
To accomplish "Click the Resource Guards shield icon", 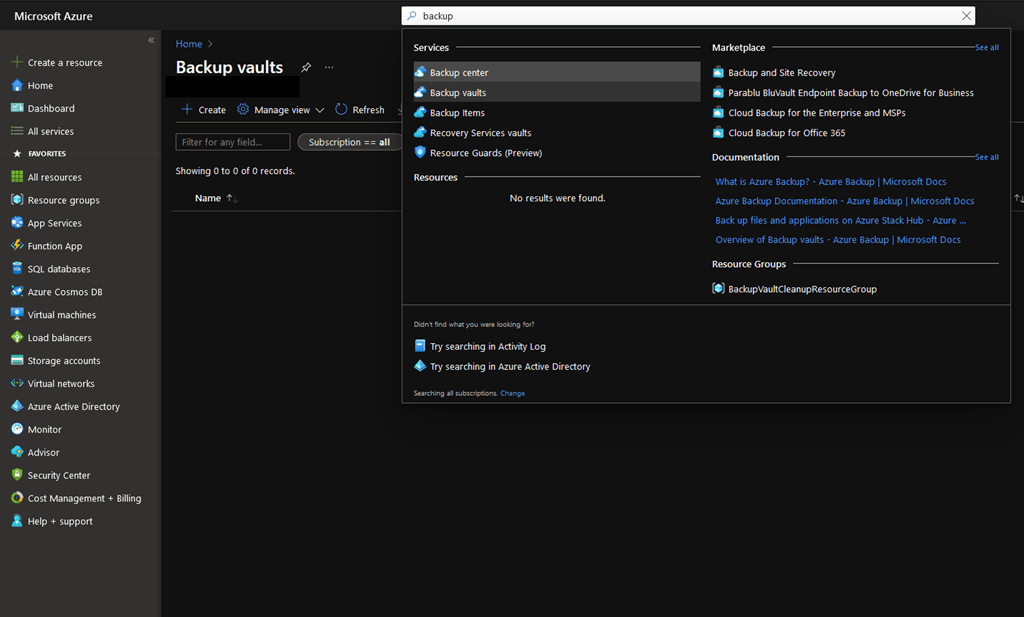I will [420, 152].
